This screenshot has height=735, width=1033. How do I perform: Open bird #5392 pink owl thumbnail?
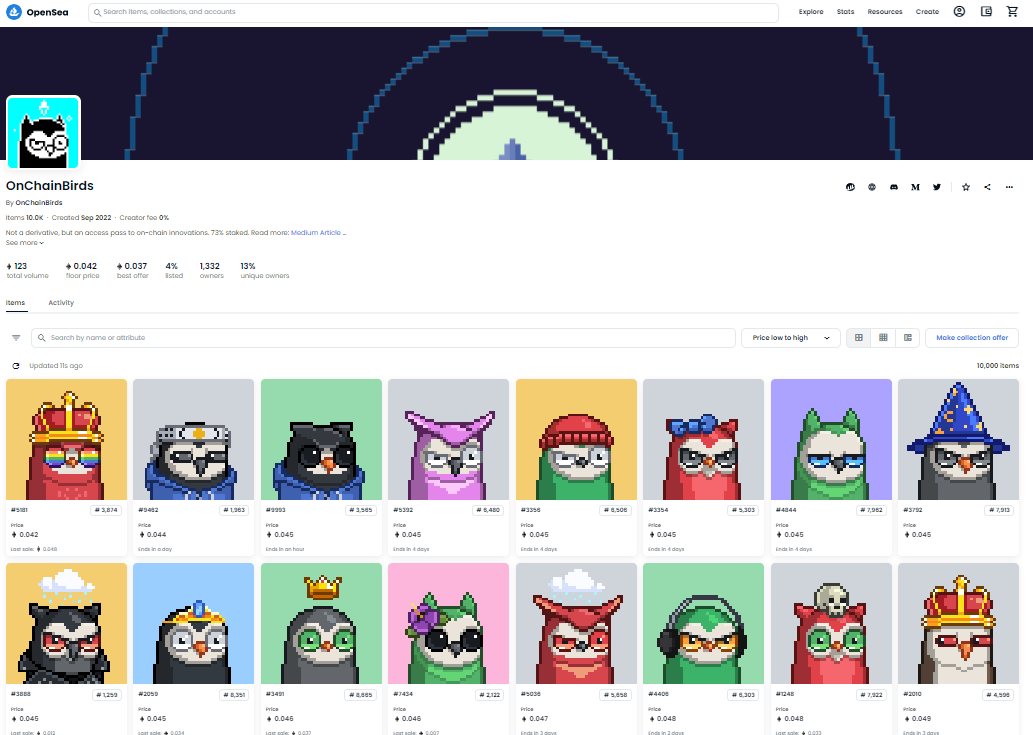coord(449,439)
